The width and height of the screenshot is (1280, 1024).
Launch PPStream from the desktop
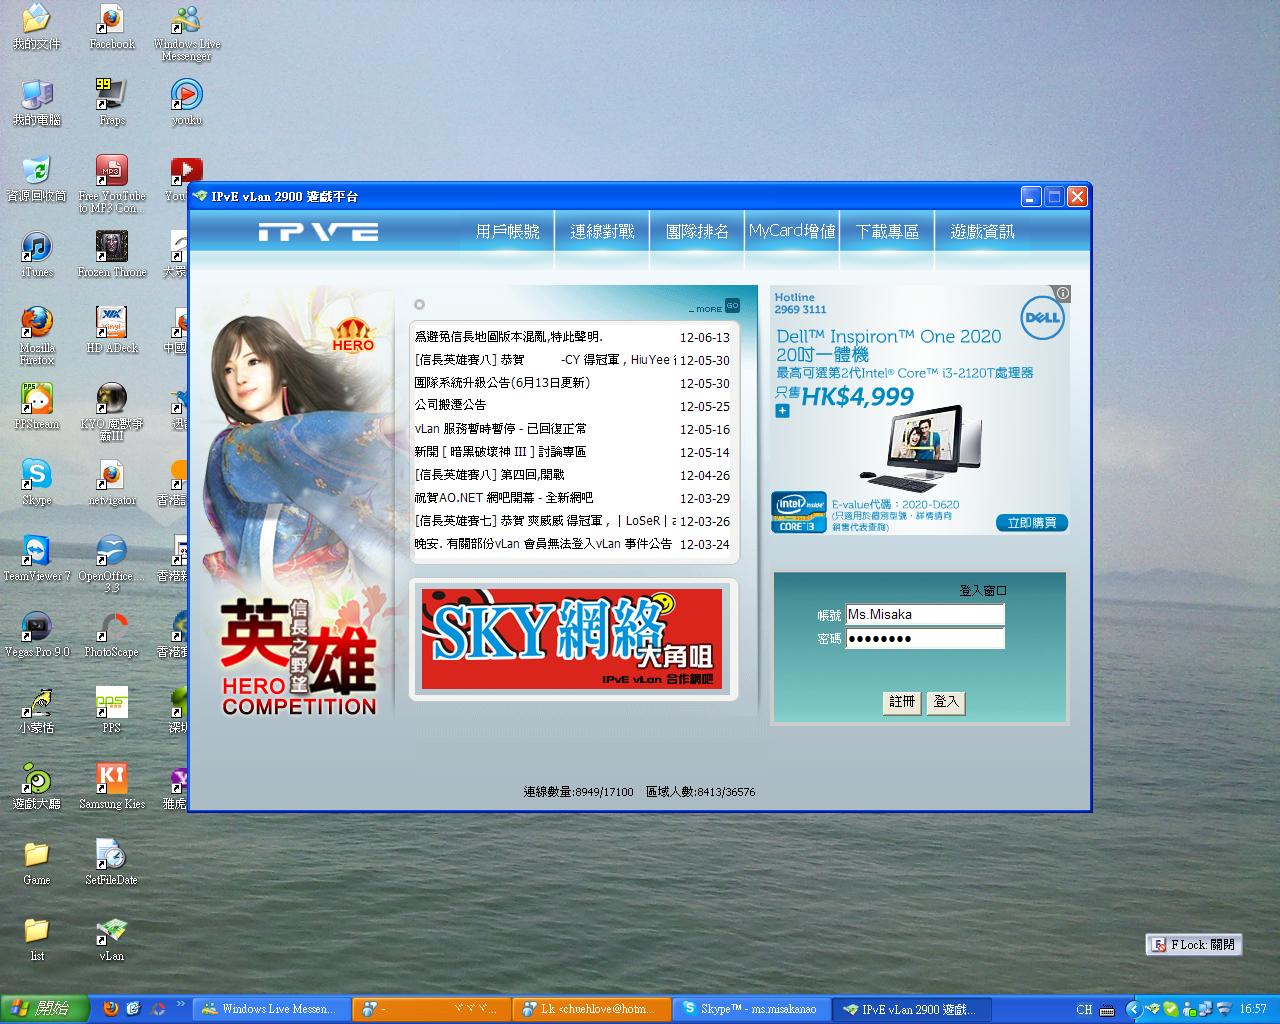36,408
